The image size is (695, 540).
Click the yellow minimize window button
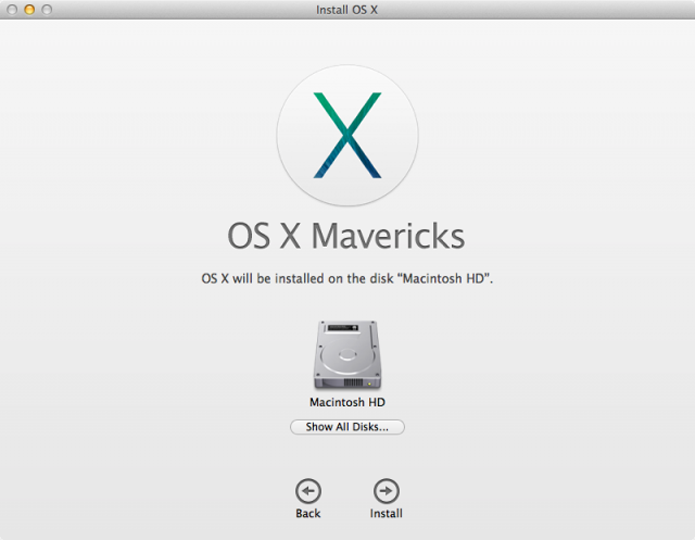tap(29, 9)
